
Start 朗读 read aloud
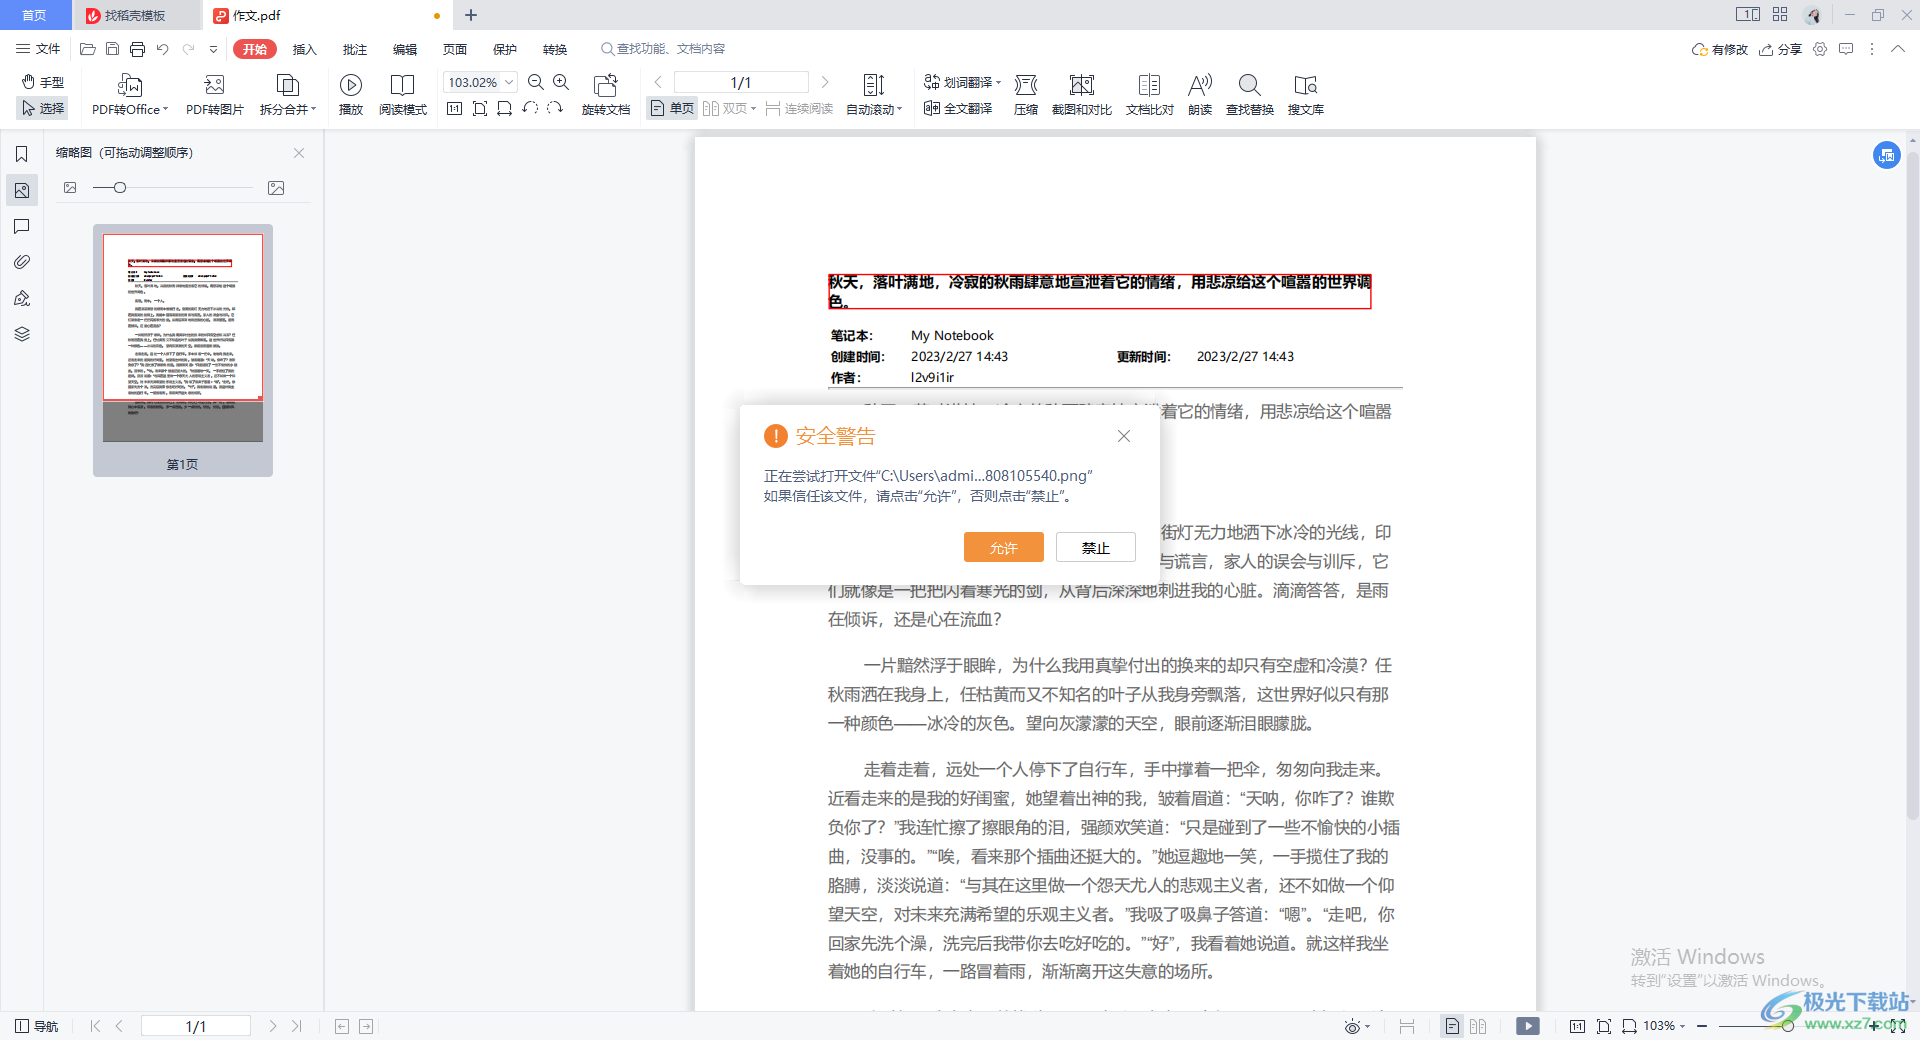click(1200, 95)
